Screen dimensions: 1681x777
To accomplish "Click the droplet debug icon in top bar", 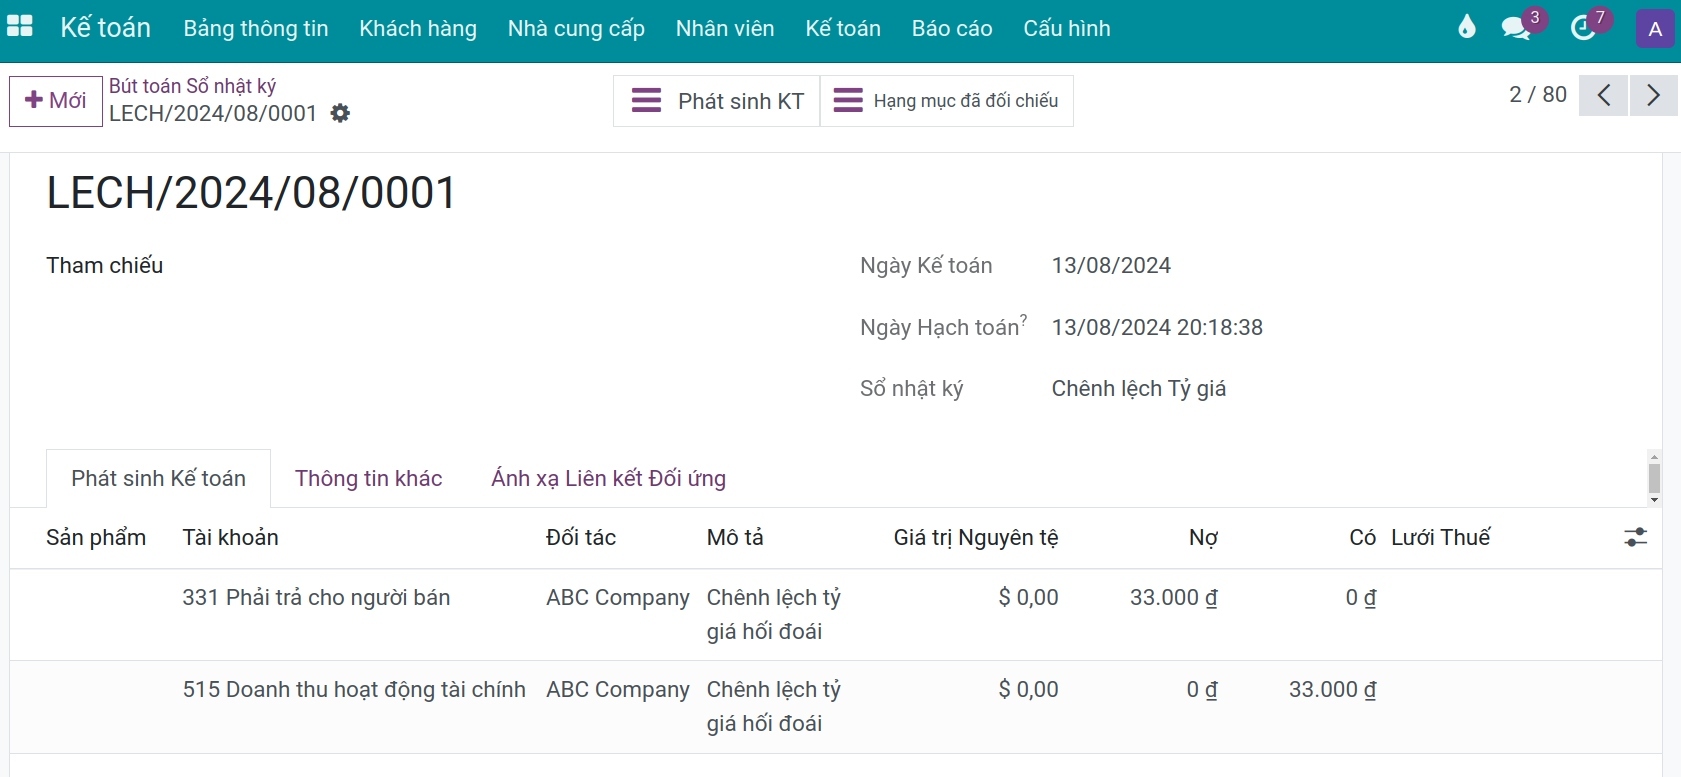I will coord(1466,27).
